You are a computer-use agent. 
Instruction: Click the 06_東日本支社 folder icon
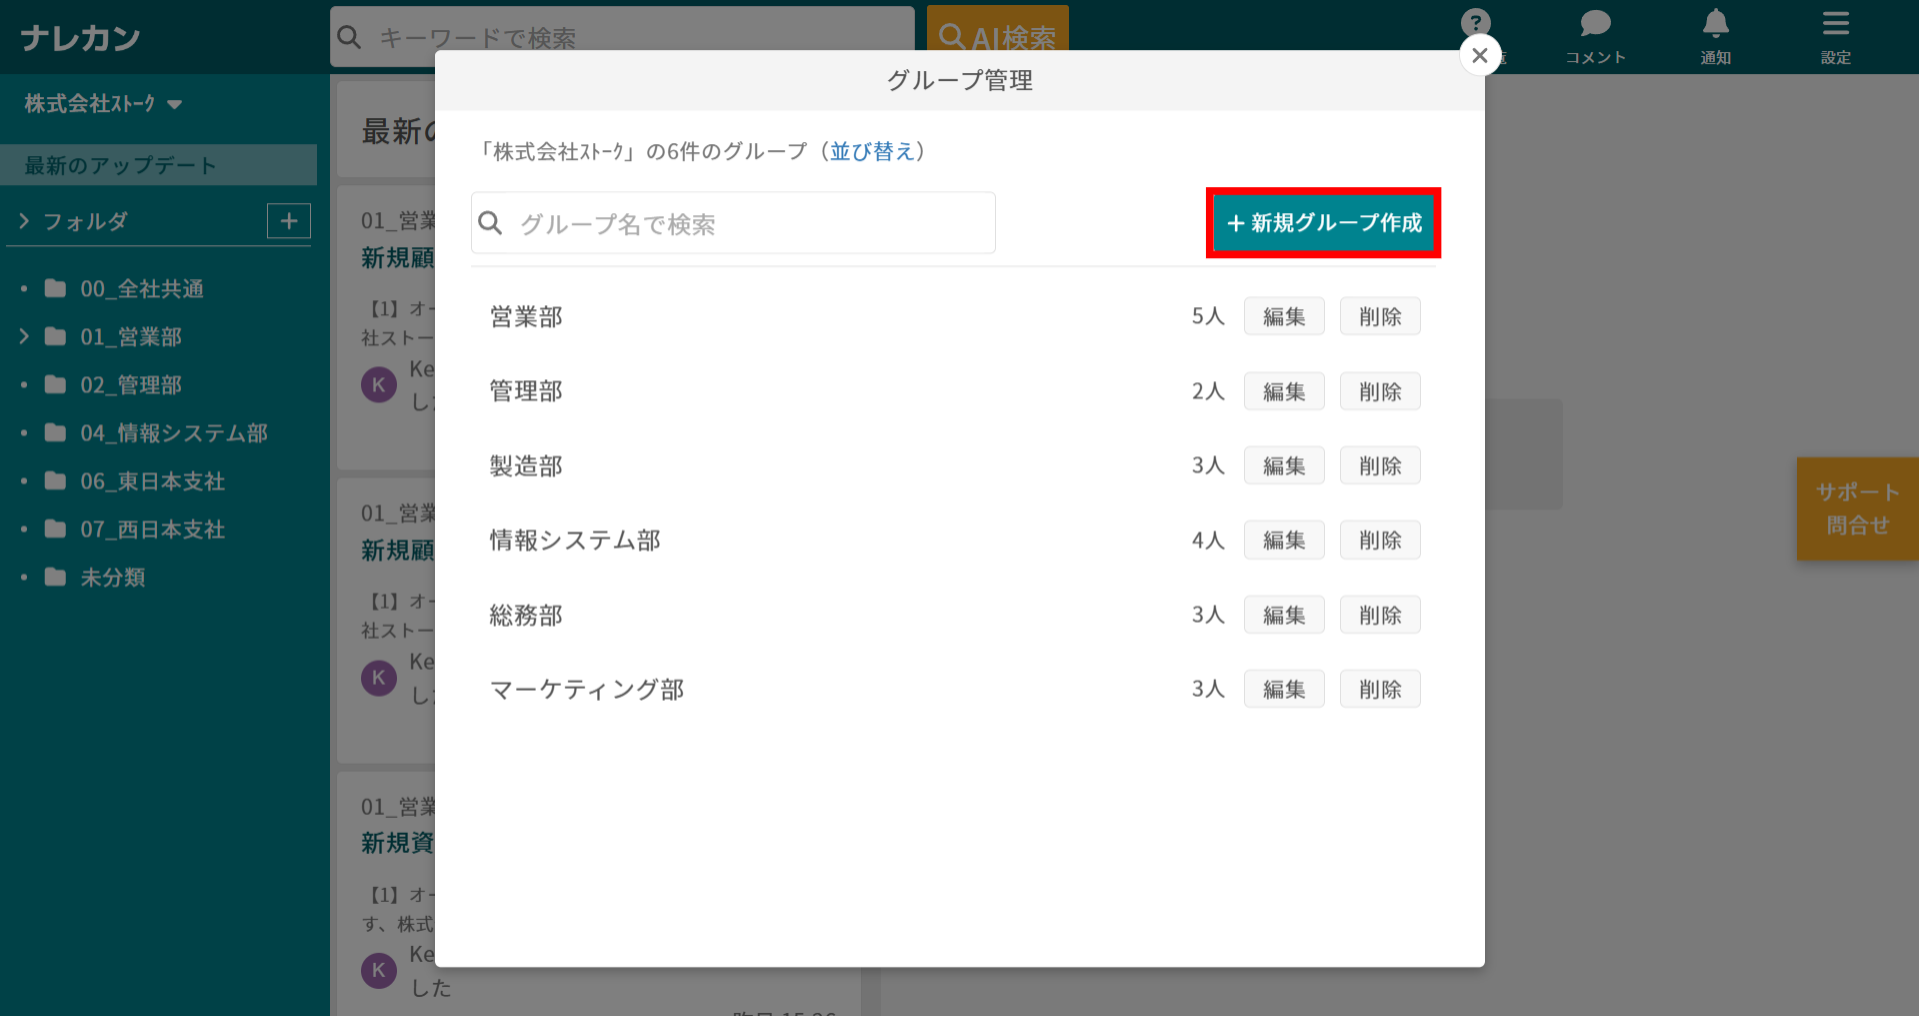(55, 481)
